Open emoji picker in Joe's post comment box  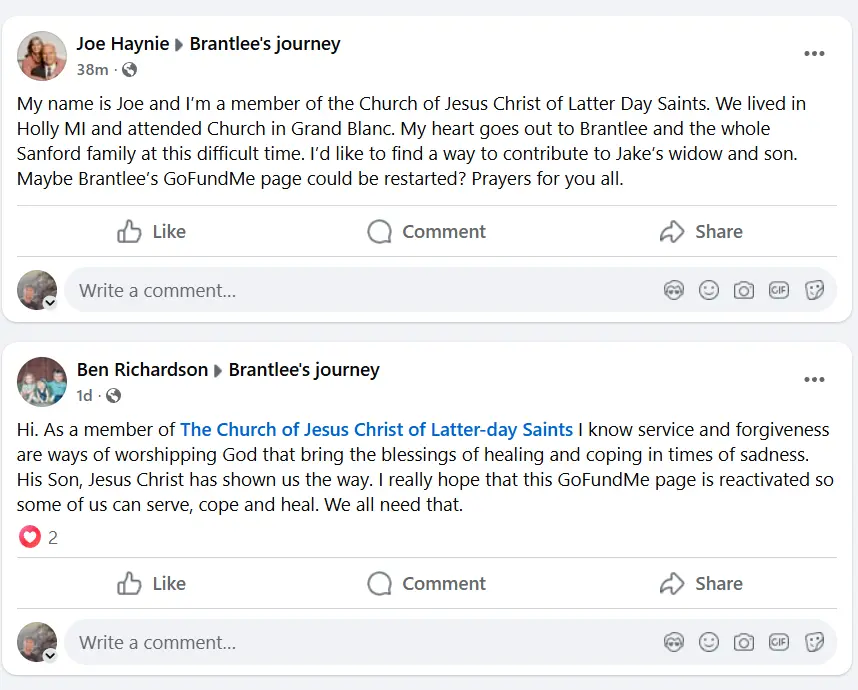coord(709,291)
